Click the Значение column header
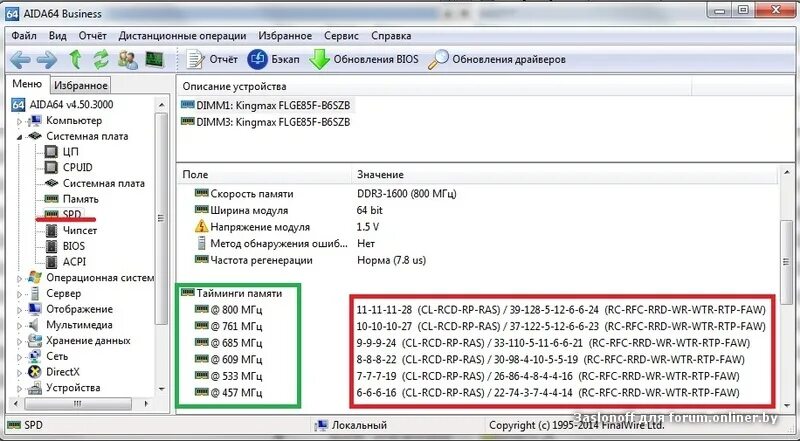The height and width of the screenshot is (441, 800). coord(564,175)
